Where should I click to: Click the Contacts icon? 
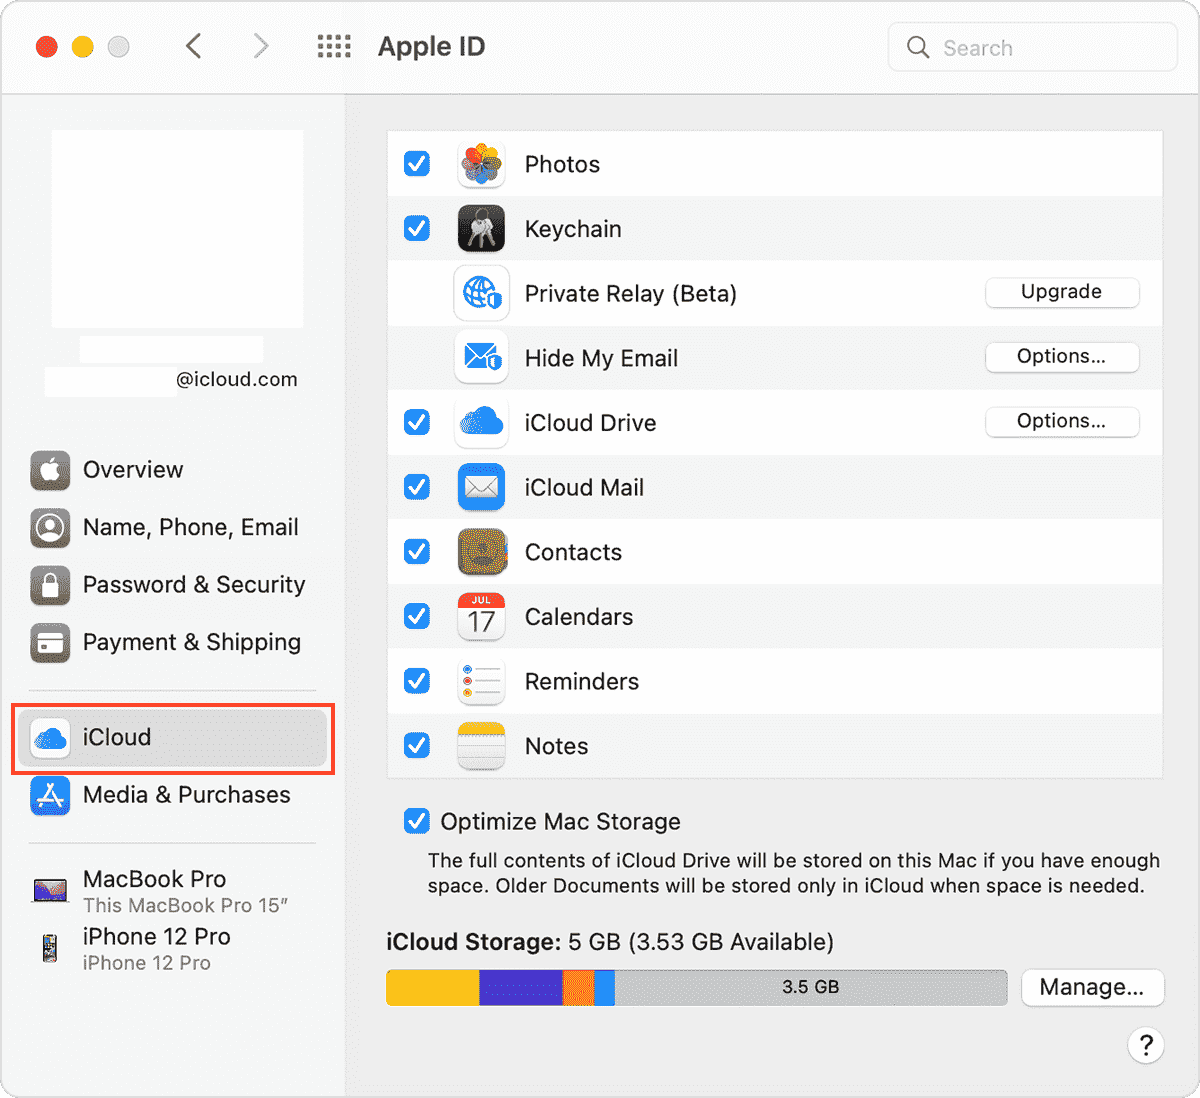(x=481, y=552)
